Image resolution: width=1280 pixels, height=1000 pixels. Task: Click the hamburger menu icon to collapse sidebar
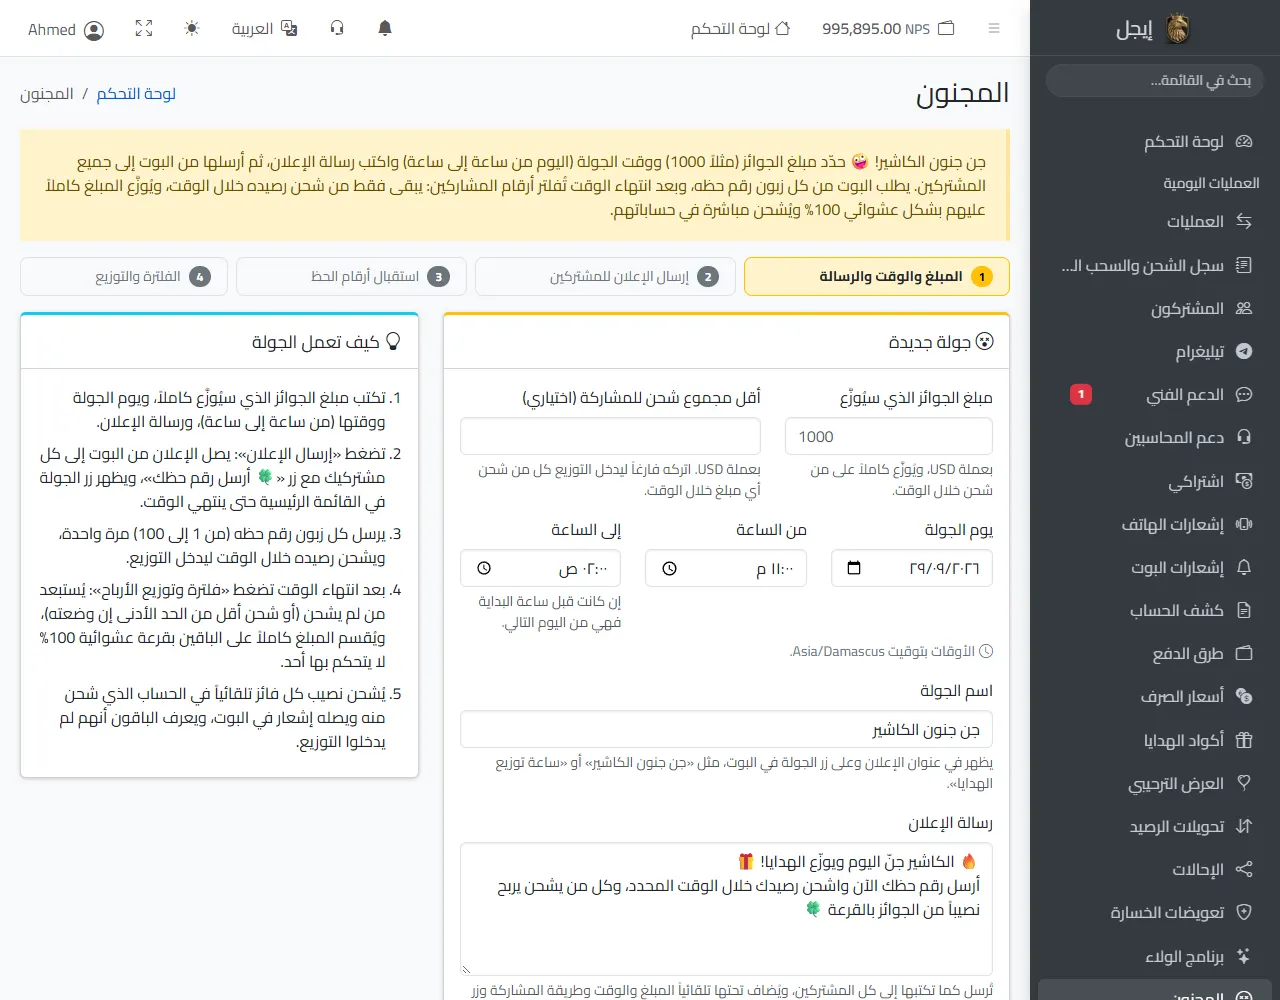994,29
